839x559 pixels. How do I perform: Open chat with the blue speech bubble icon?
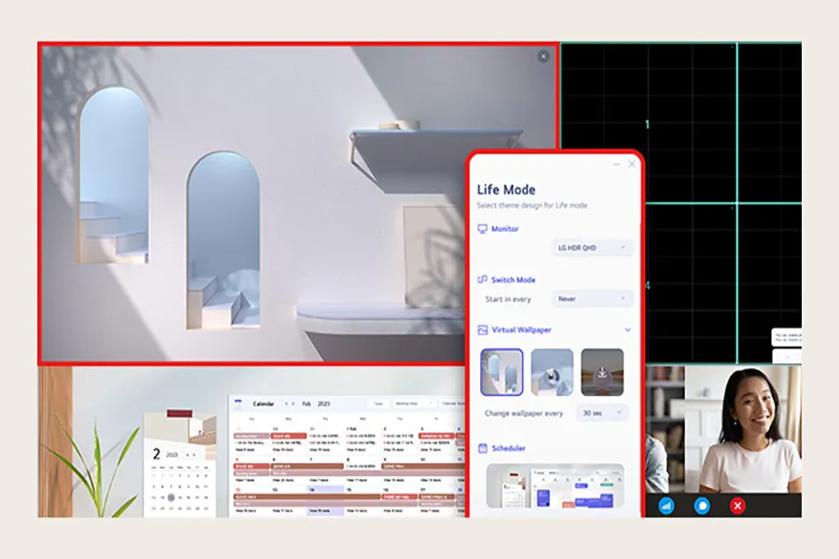point(702,506)
